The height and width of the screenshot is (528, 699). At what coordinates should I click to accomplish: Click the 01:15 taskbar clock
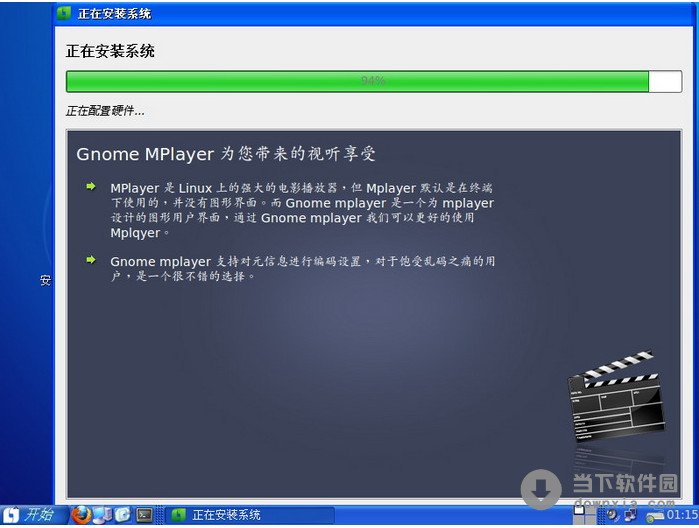682,516
